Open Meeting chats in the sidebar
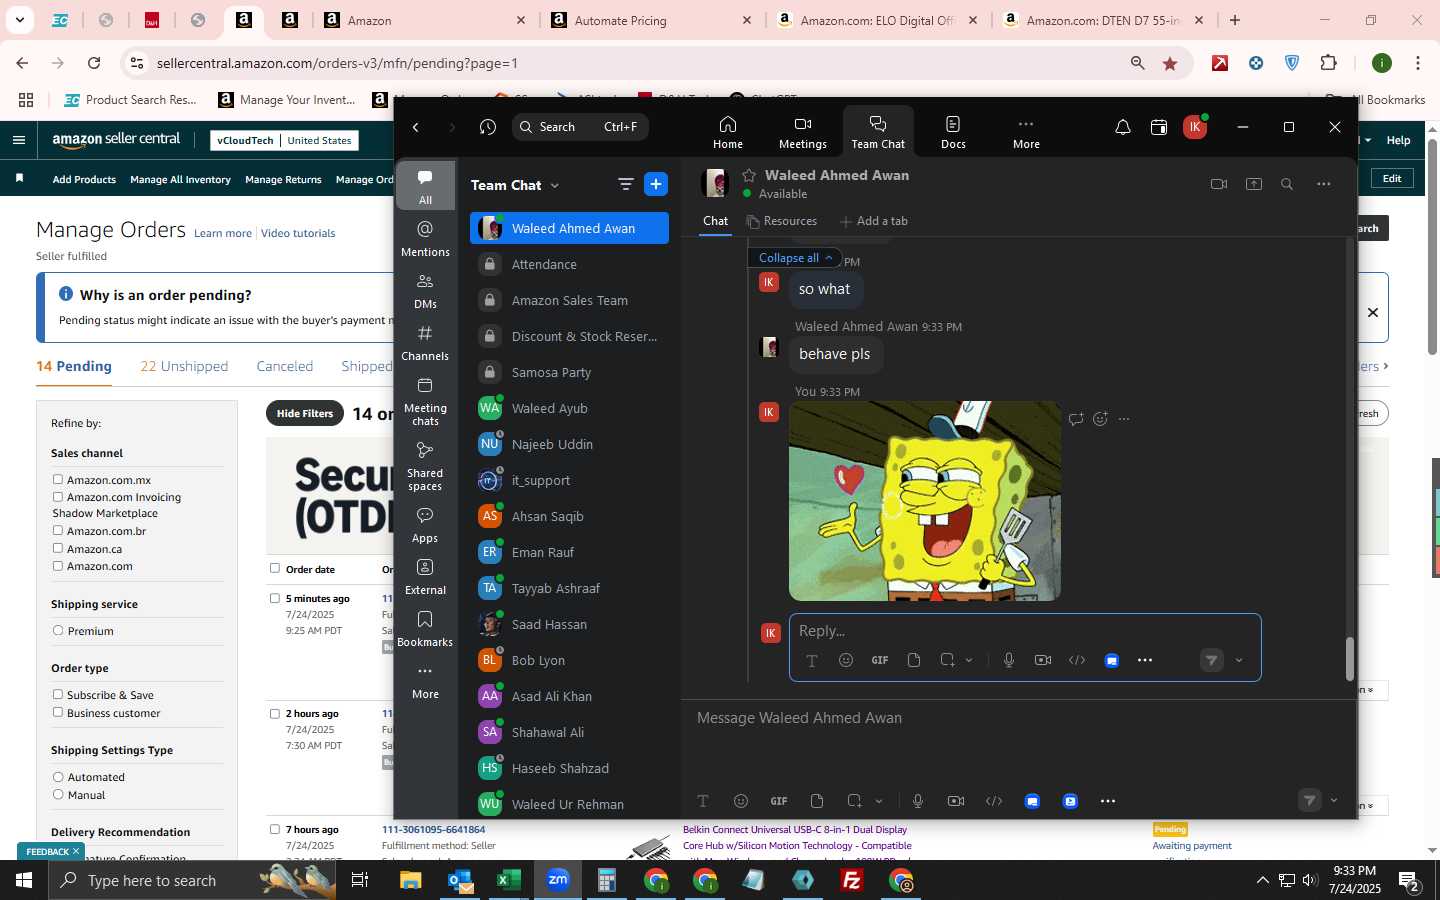The image size is (1440, 900). coord(425,400)
